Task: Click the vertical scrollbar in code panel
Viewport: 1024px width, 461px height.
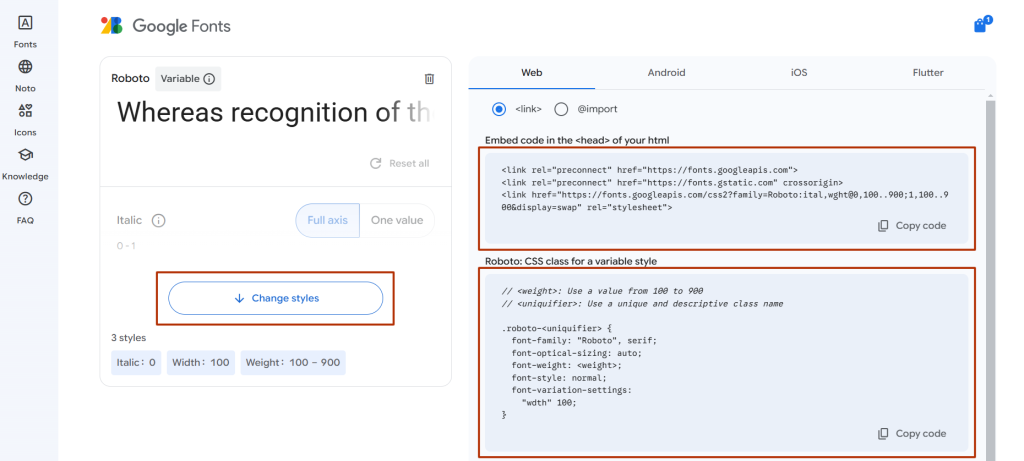Action: 990,281
